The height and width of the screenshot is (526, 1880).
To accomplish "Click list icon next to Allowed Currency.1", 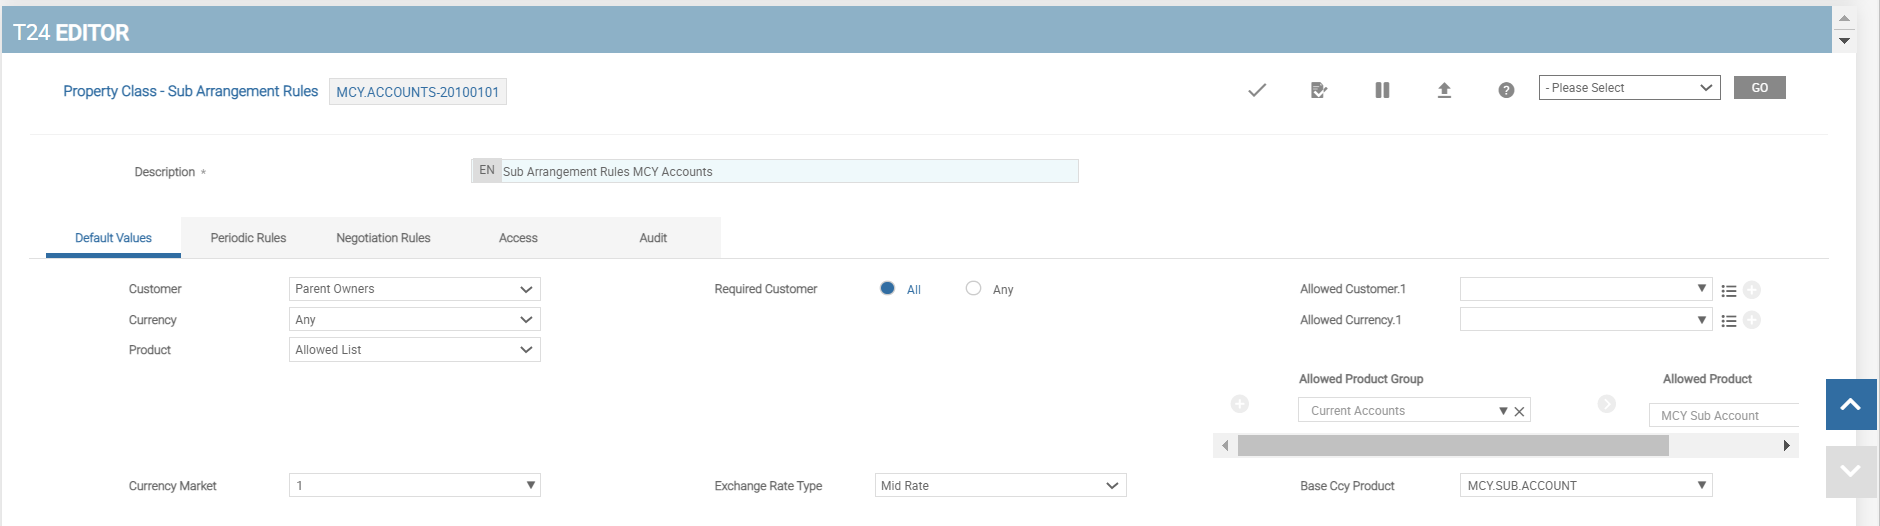I will 1729,321.
